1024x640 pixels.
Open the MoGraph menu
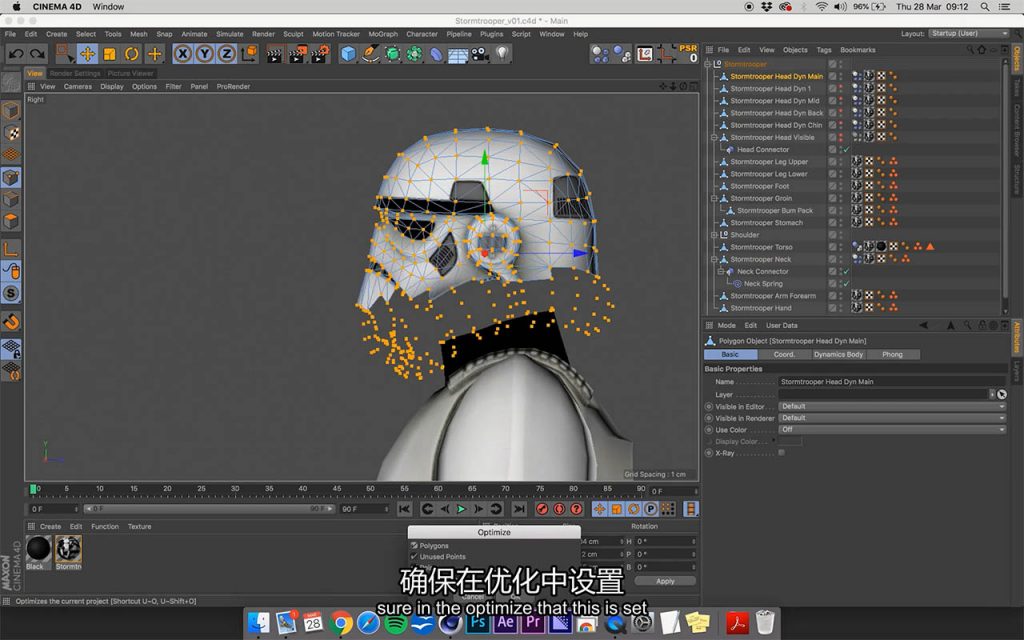click(383, 34)
